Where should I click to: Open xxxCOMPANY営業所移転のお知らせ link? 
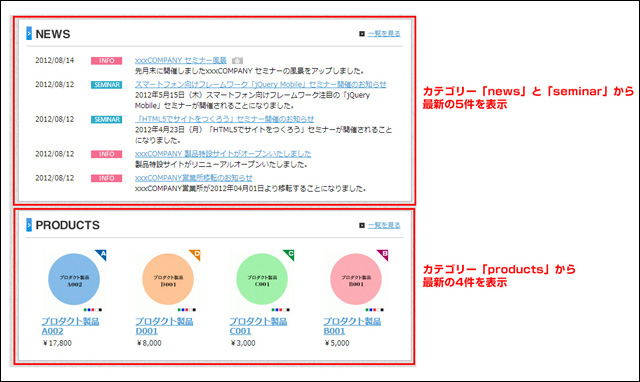click(193, 178)
